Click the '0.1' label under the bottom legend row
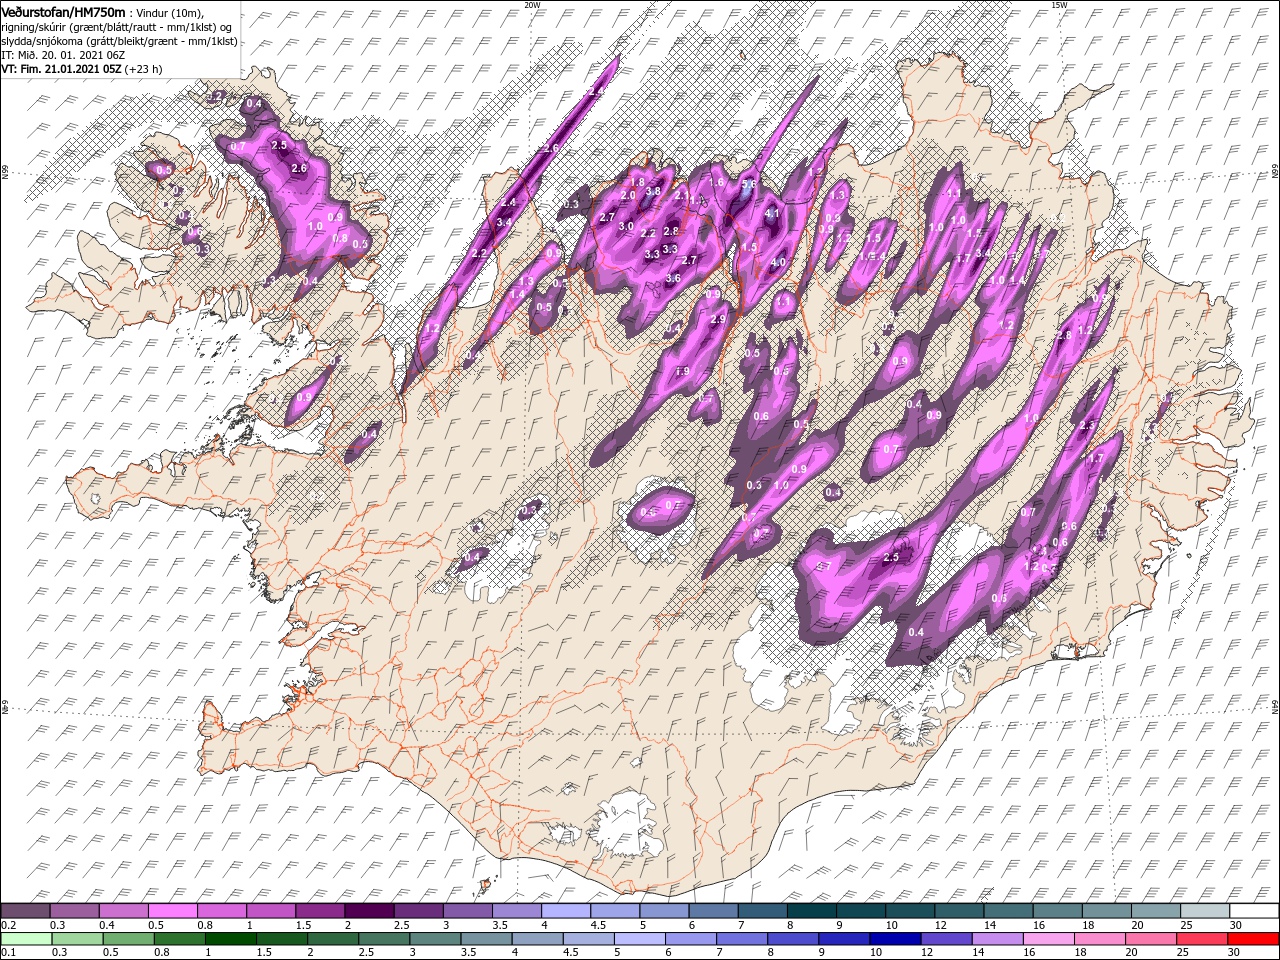 [x=8, y=953]
